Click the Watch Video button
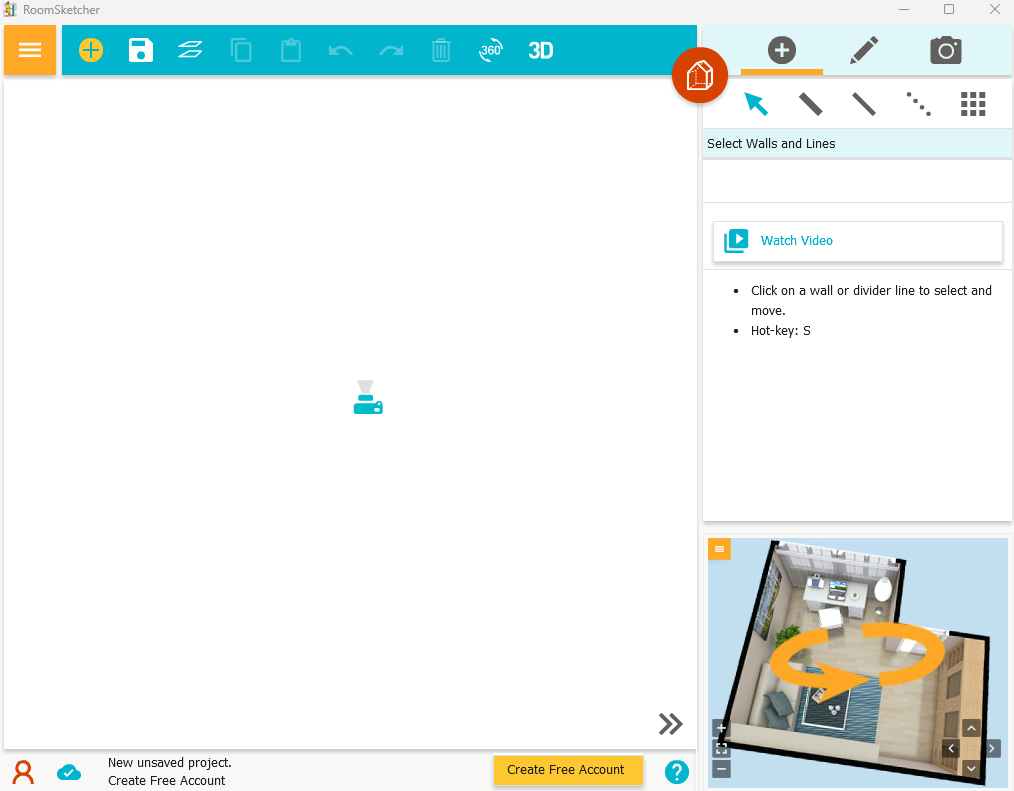This screenshot has height=791, width=1014. [858, 241]
